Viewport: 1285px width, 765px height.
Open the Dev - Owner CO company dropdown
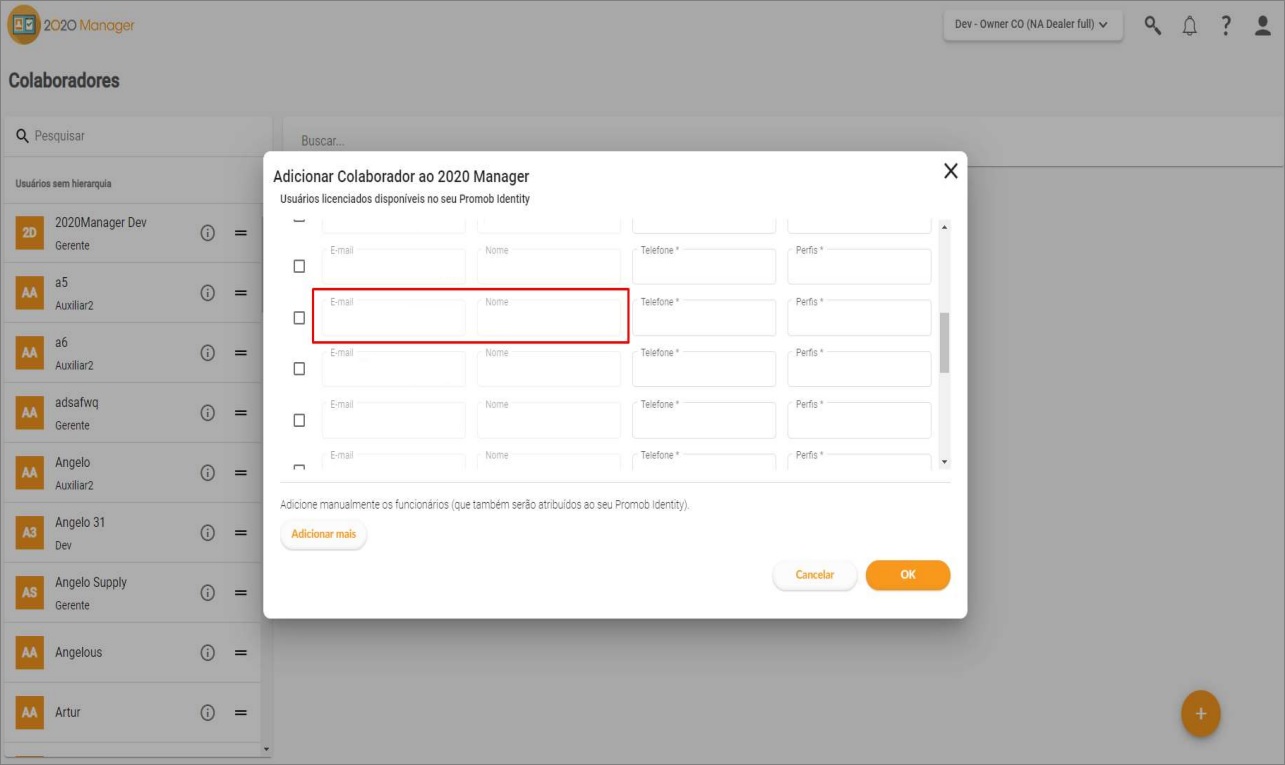pos(1033,25)
